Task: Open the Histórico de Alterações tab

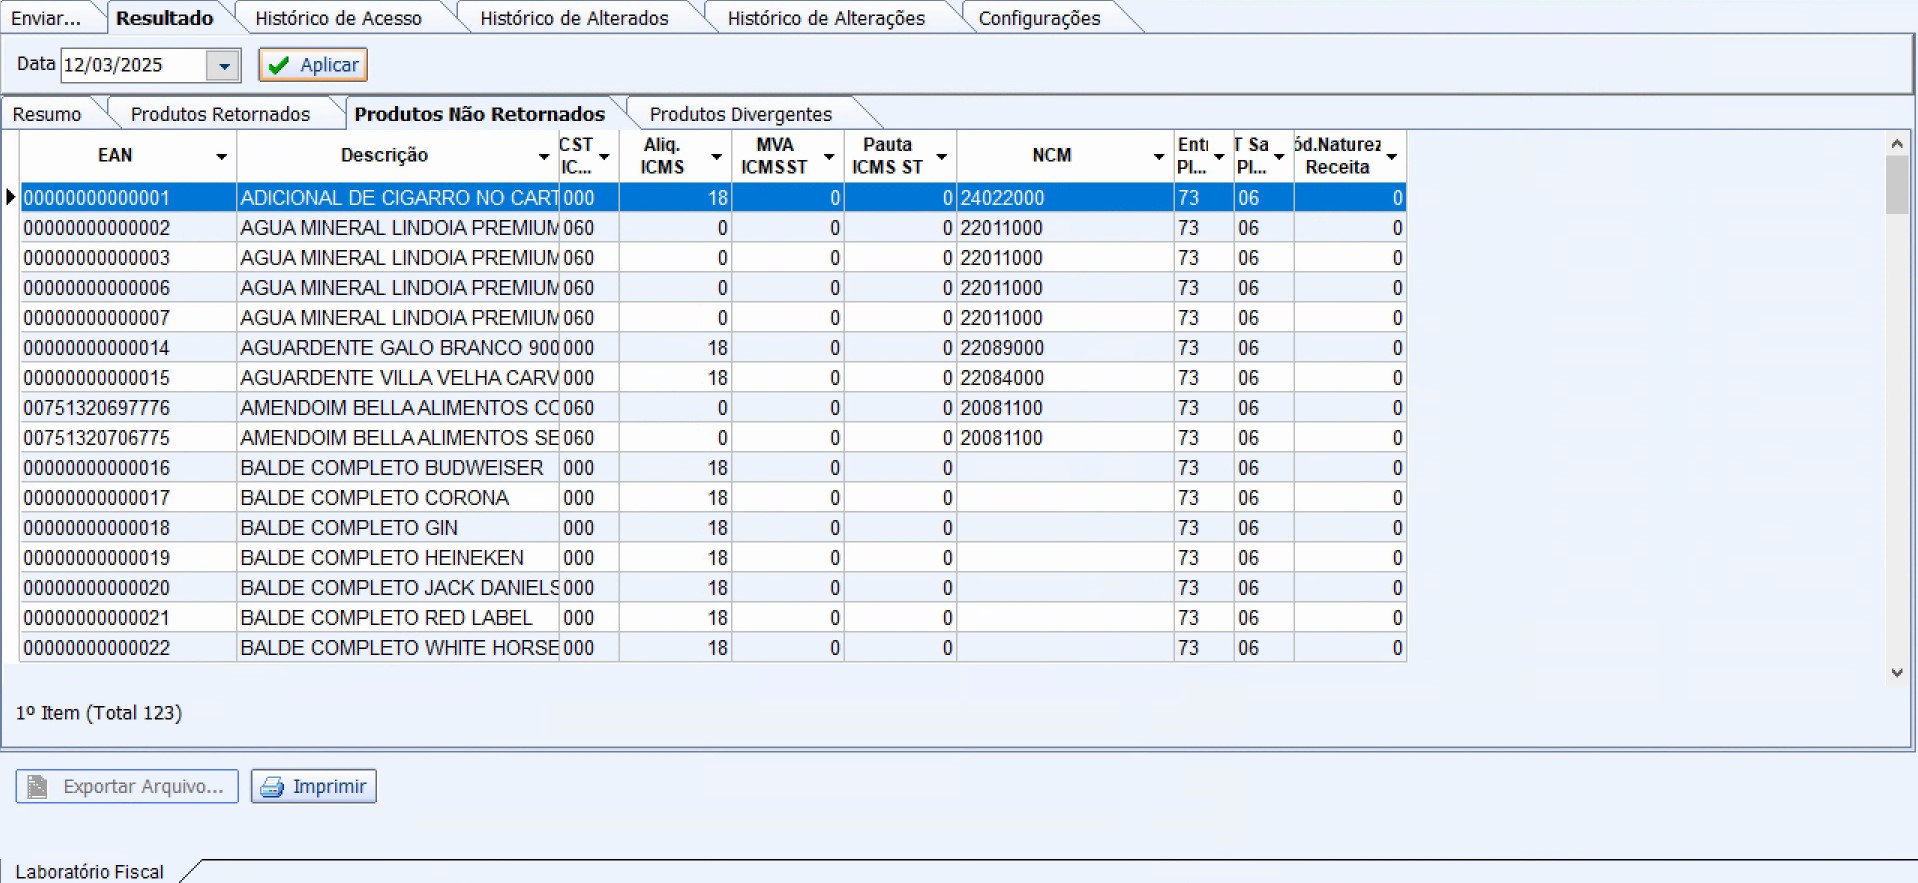Action: point(826,18)
